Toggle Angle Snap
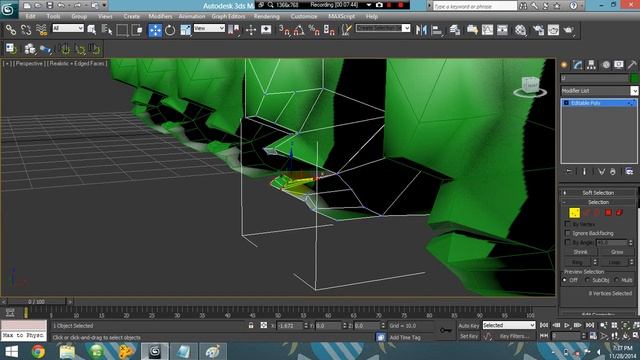Viewport: 640px width, 360px height. [x=299, y=30]
